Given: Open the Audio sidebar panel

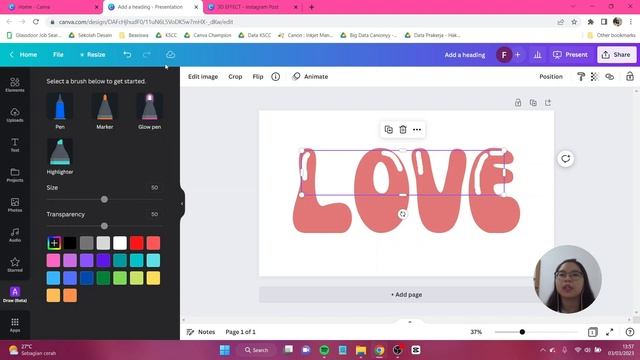Looking at the screenshot, I should point(15,235).
